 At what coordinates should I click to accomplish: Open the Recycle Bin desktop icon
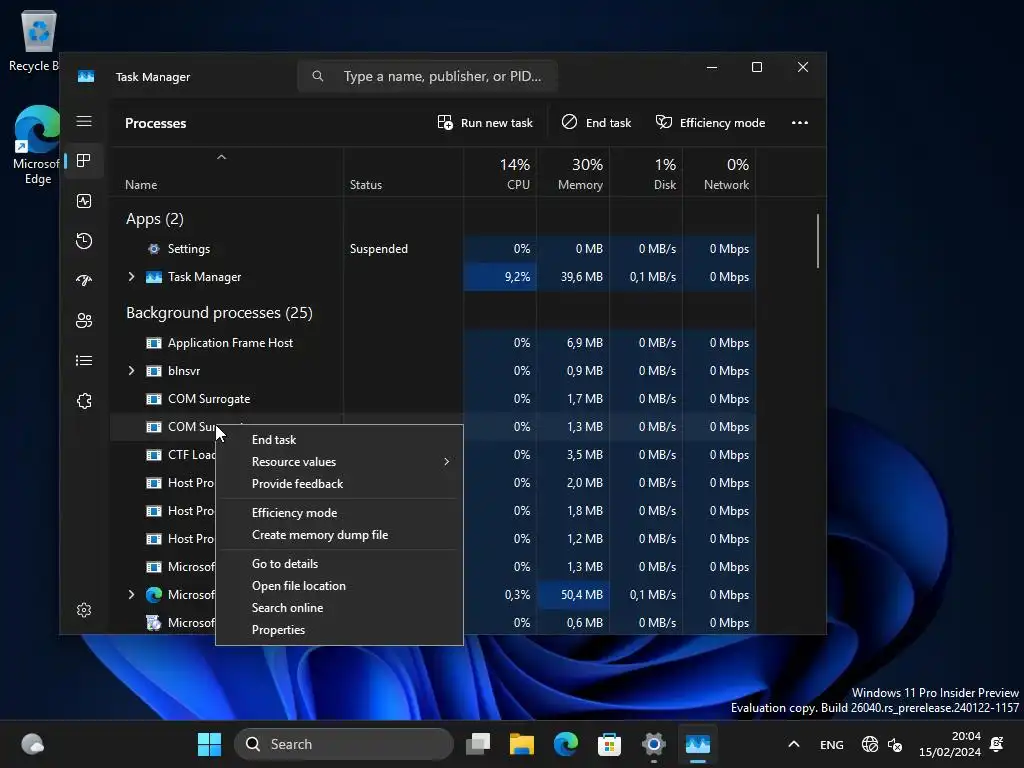tap(38, 39)
